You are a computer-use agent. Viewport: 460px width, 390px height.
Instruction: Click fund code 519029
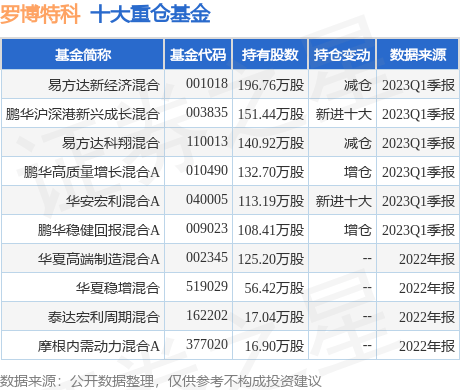[x=207, y=286]
